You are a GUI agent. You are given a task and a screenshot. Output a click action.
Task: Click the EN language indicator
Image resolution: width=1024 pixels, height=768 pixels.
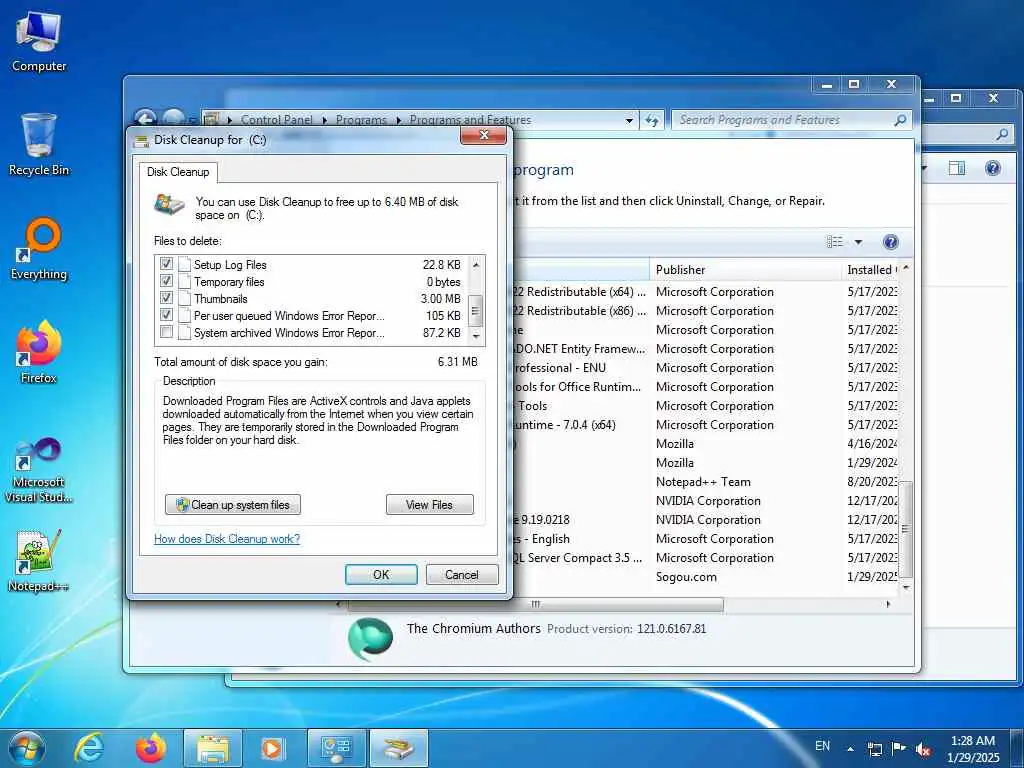822,745
